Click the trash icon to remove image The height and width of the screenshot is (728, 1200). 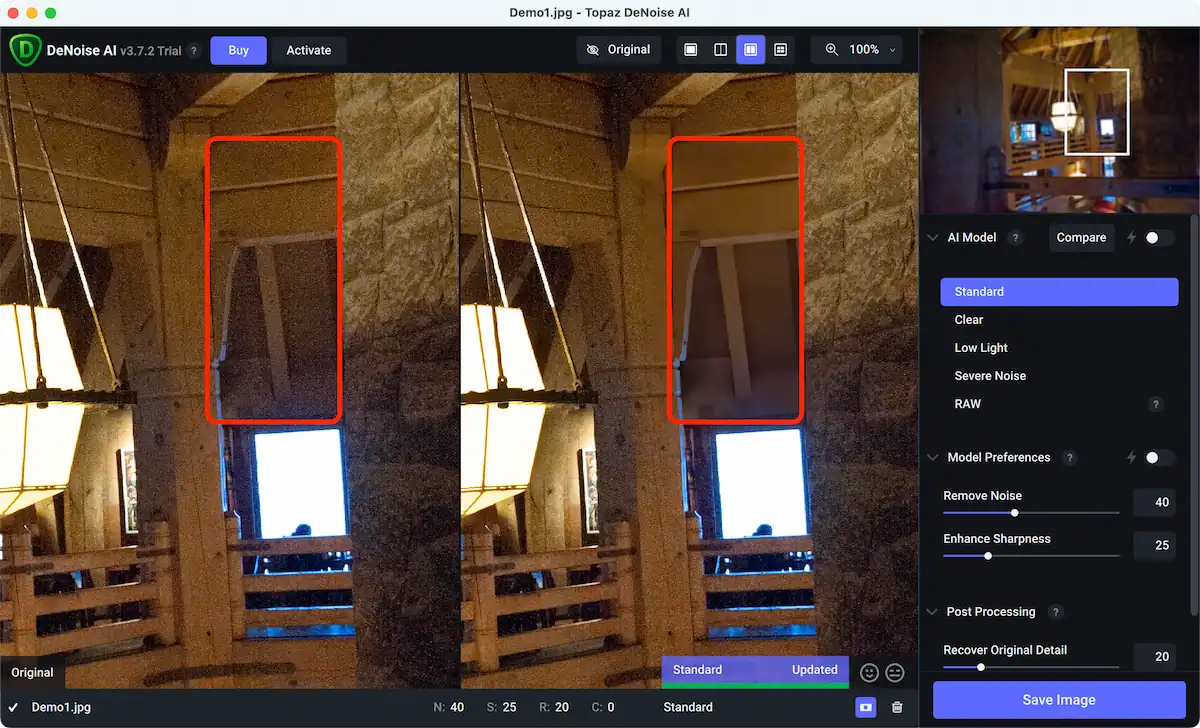click(897, 707)
